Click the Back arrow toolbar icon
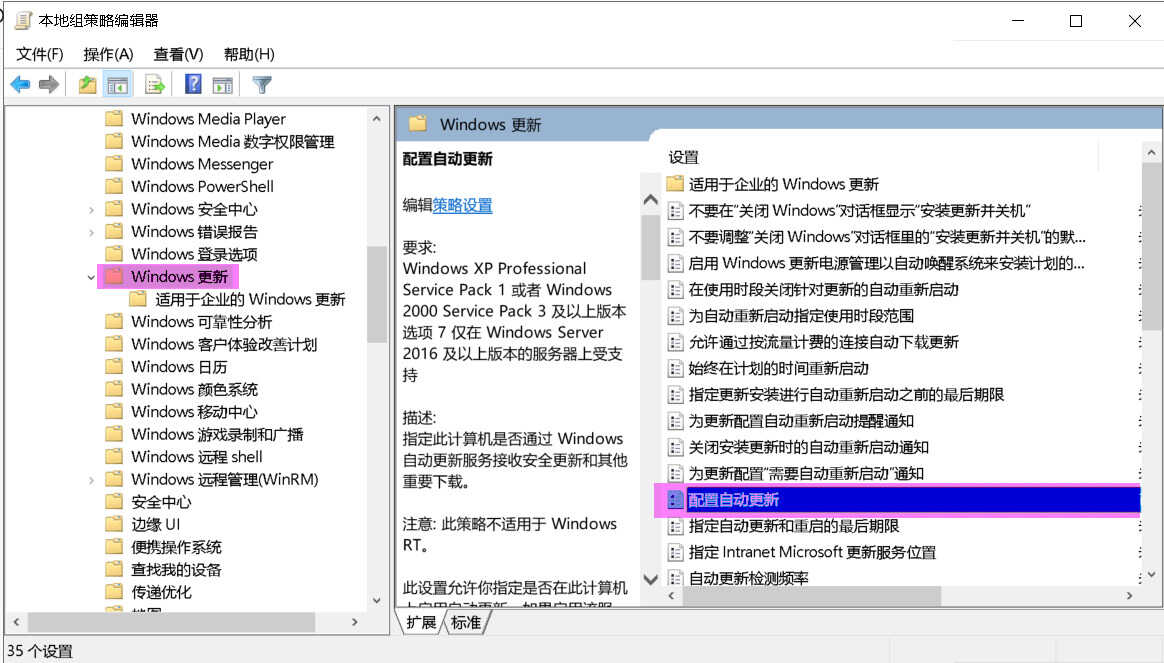 [x=20, y=85]
